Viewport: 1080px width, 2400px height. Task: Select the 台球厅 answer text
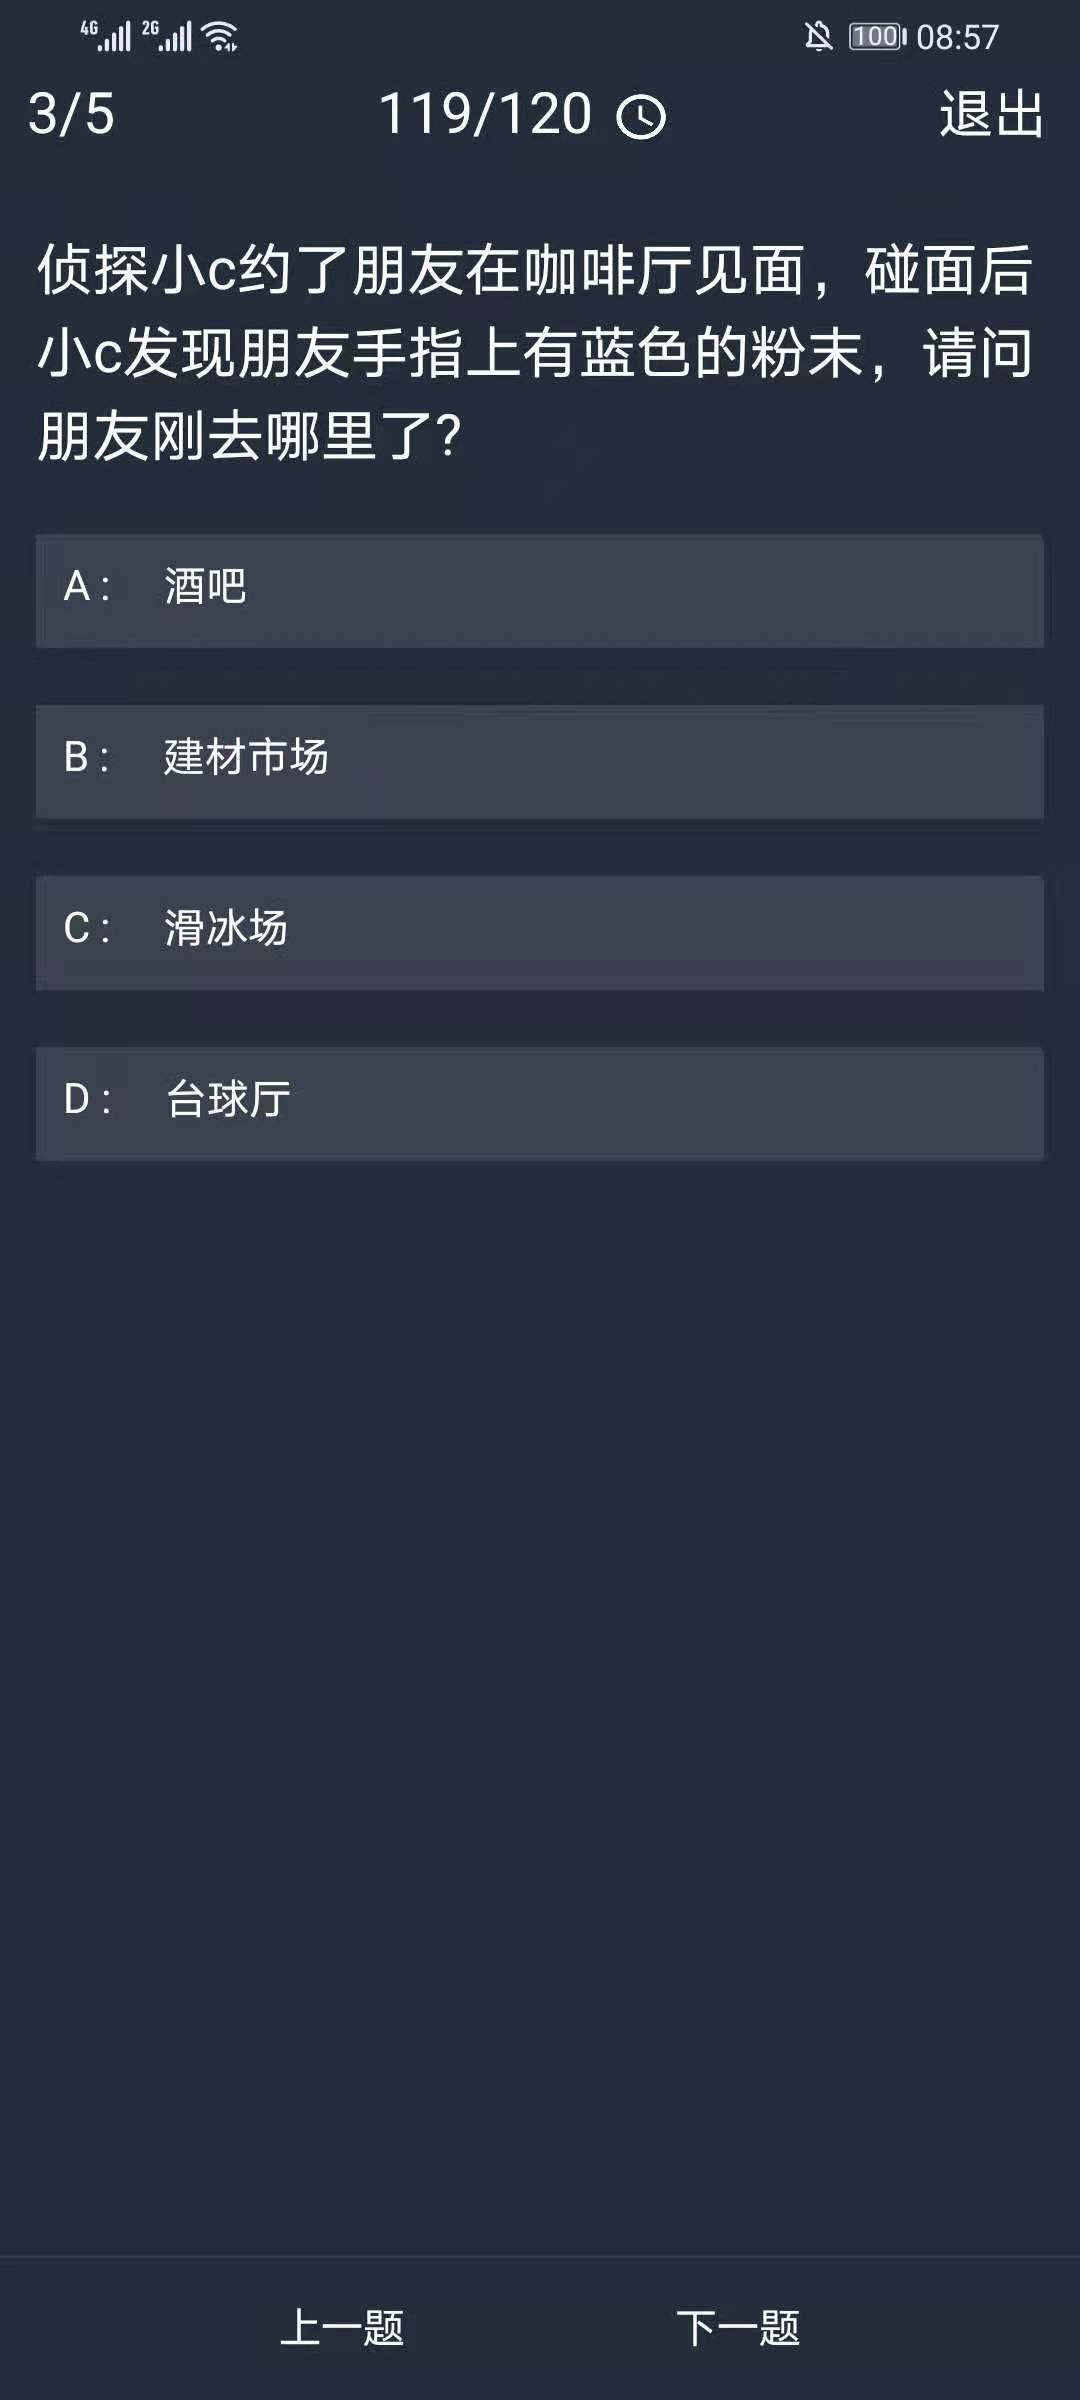point(228,1100)
